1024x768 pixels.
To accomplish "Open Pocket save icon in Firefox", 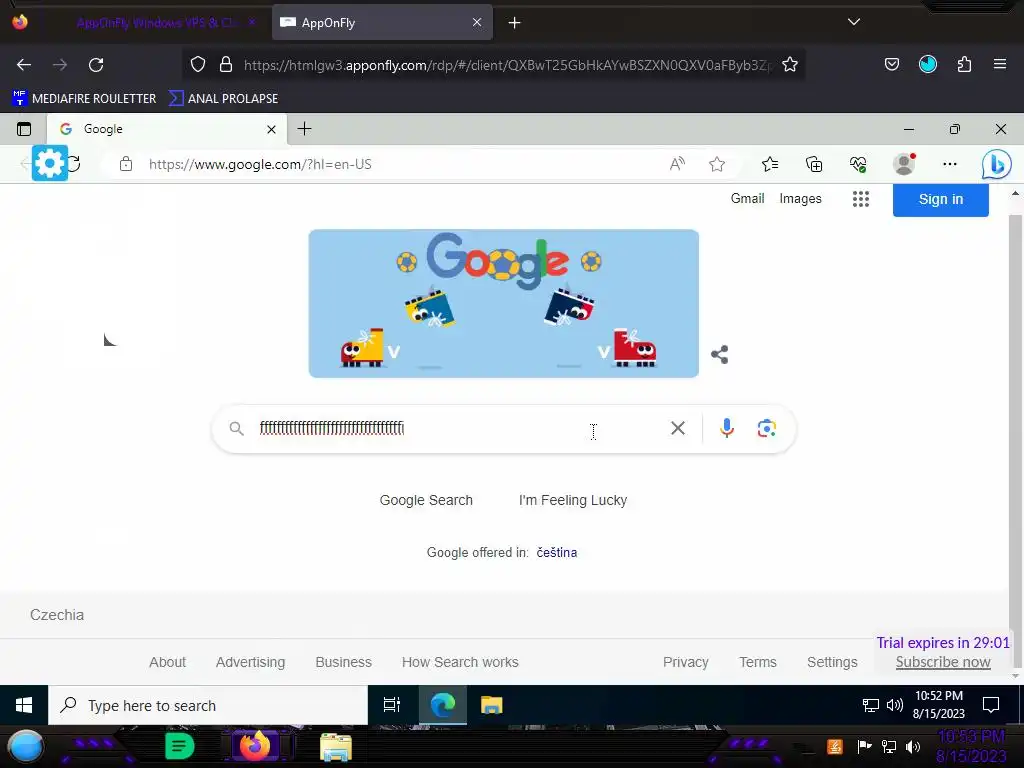I will point(891,64).
